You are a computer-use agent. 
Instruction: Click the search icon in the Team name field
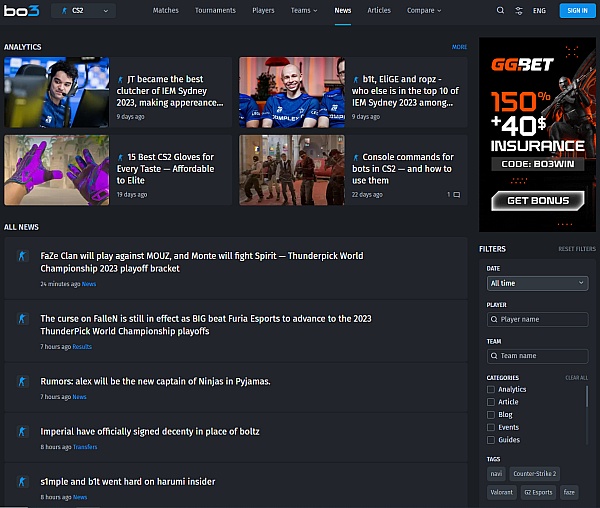494,356
